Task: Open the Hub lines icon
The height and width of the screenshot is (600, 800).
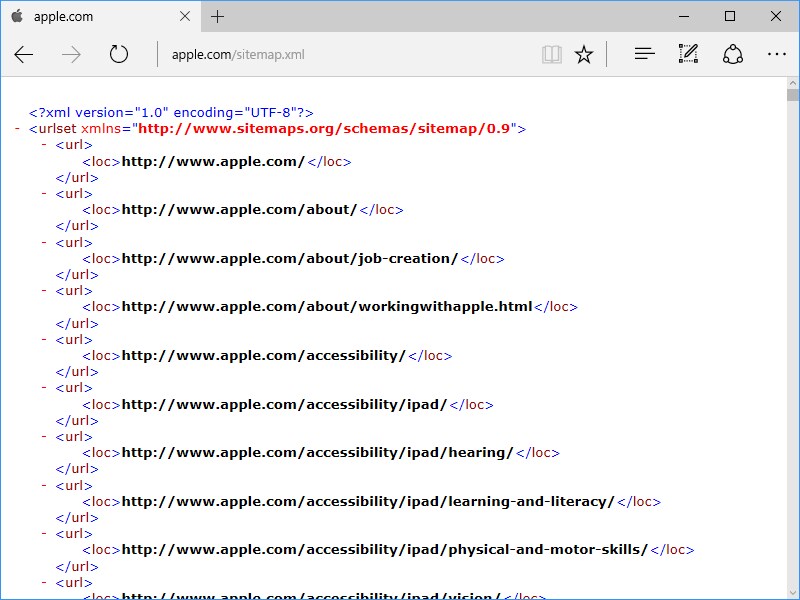Action: 644,54
